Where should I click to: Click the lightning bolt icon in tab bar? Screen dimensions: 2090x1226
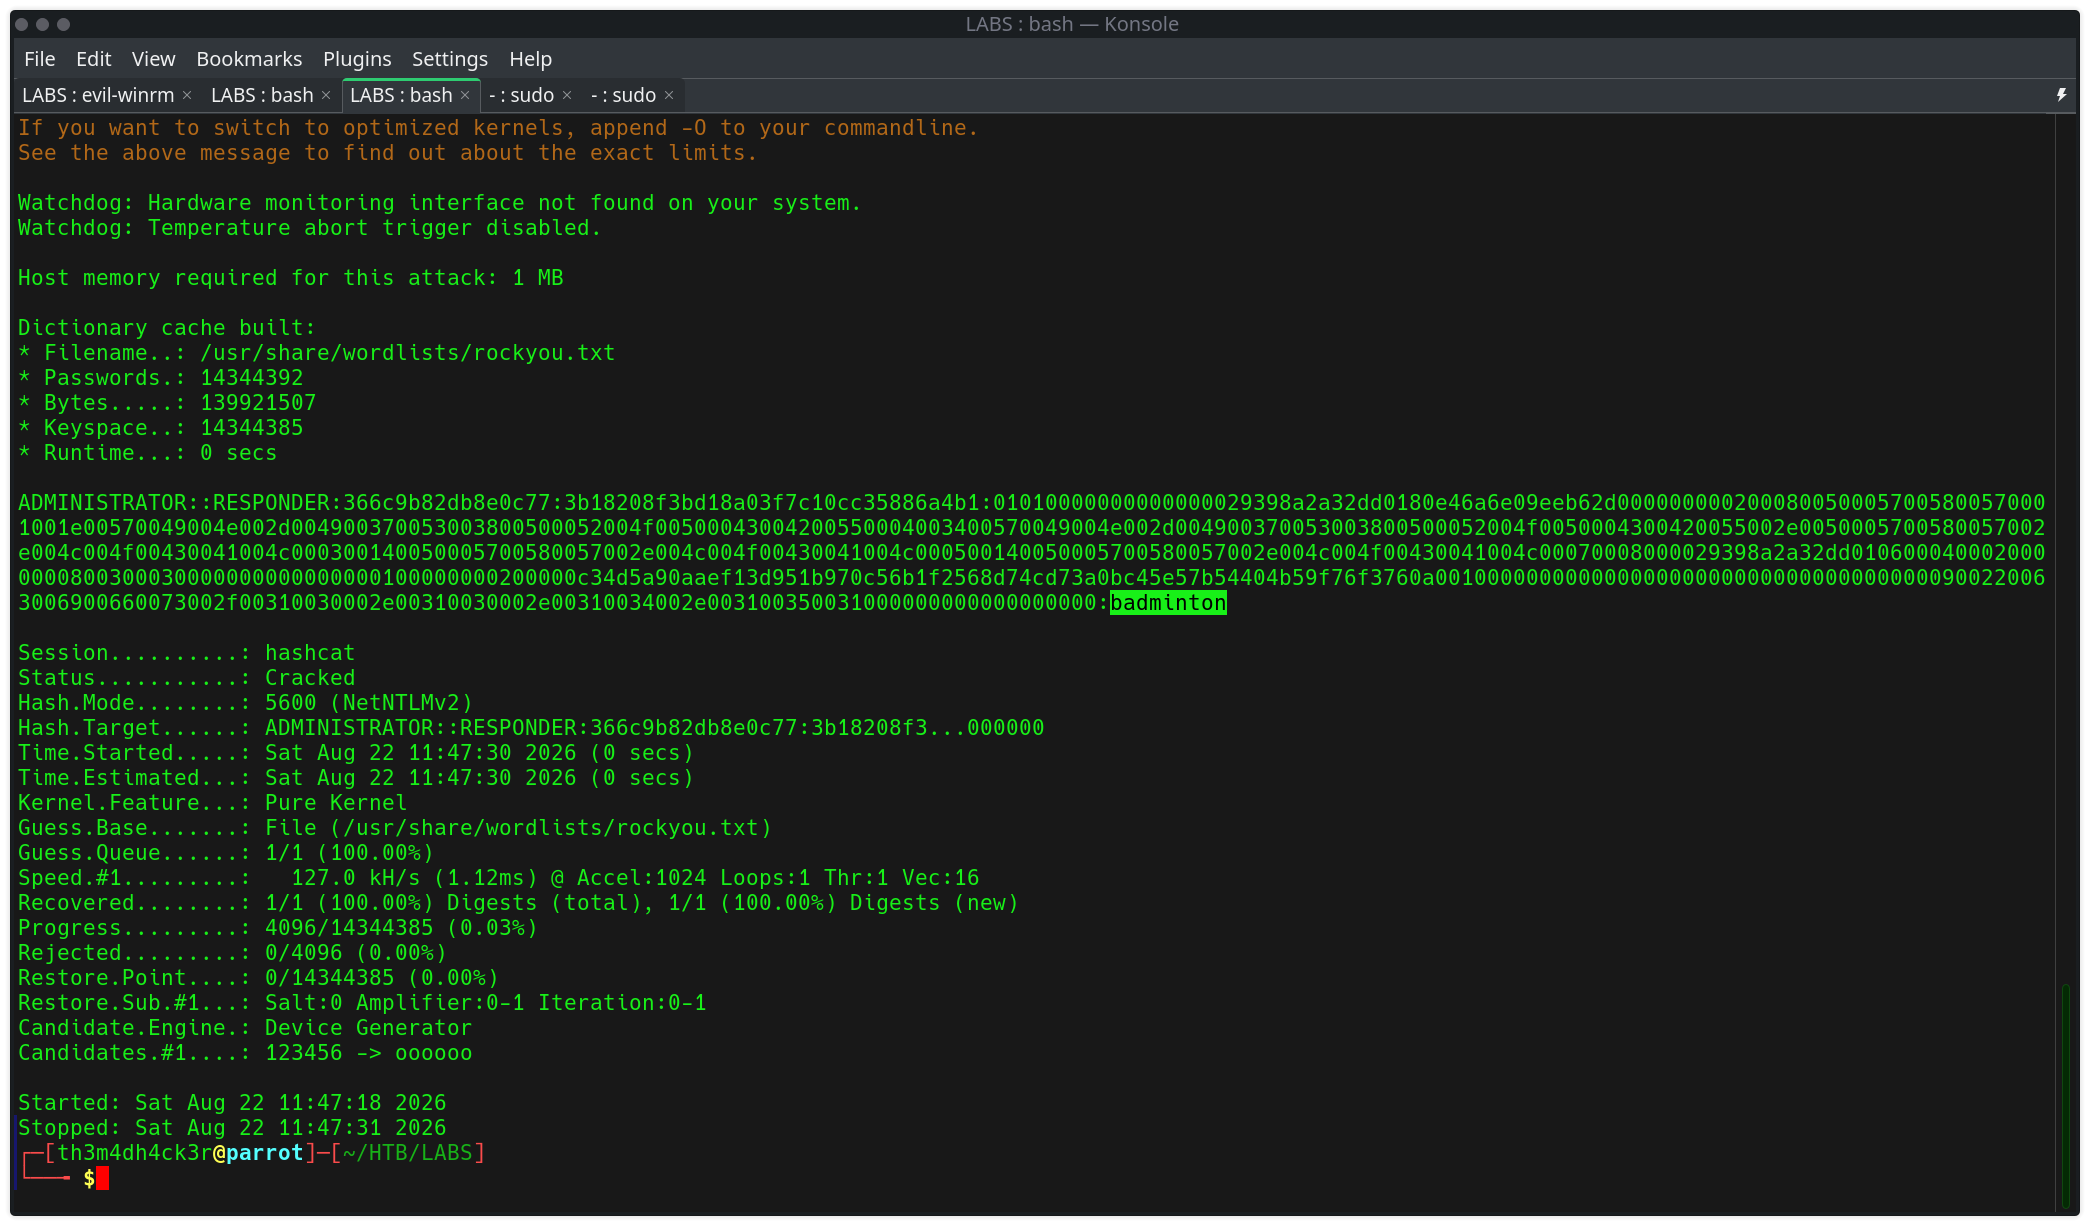coord(2061,95)
